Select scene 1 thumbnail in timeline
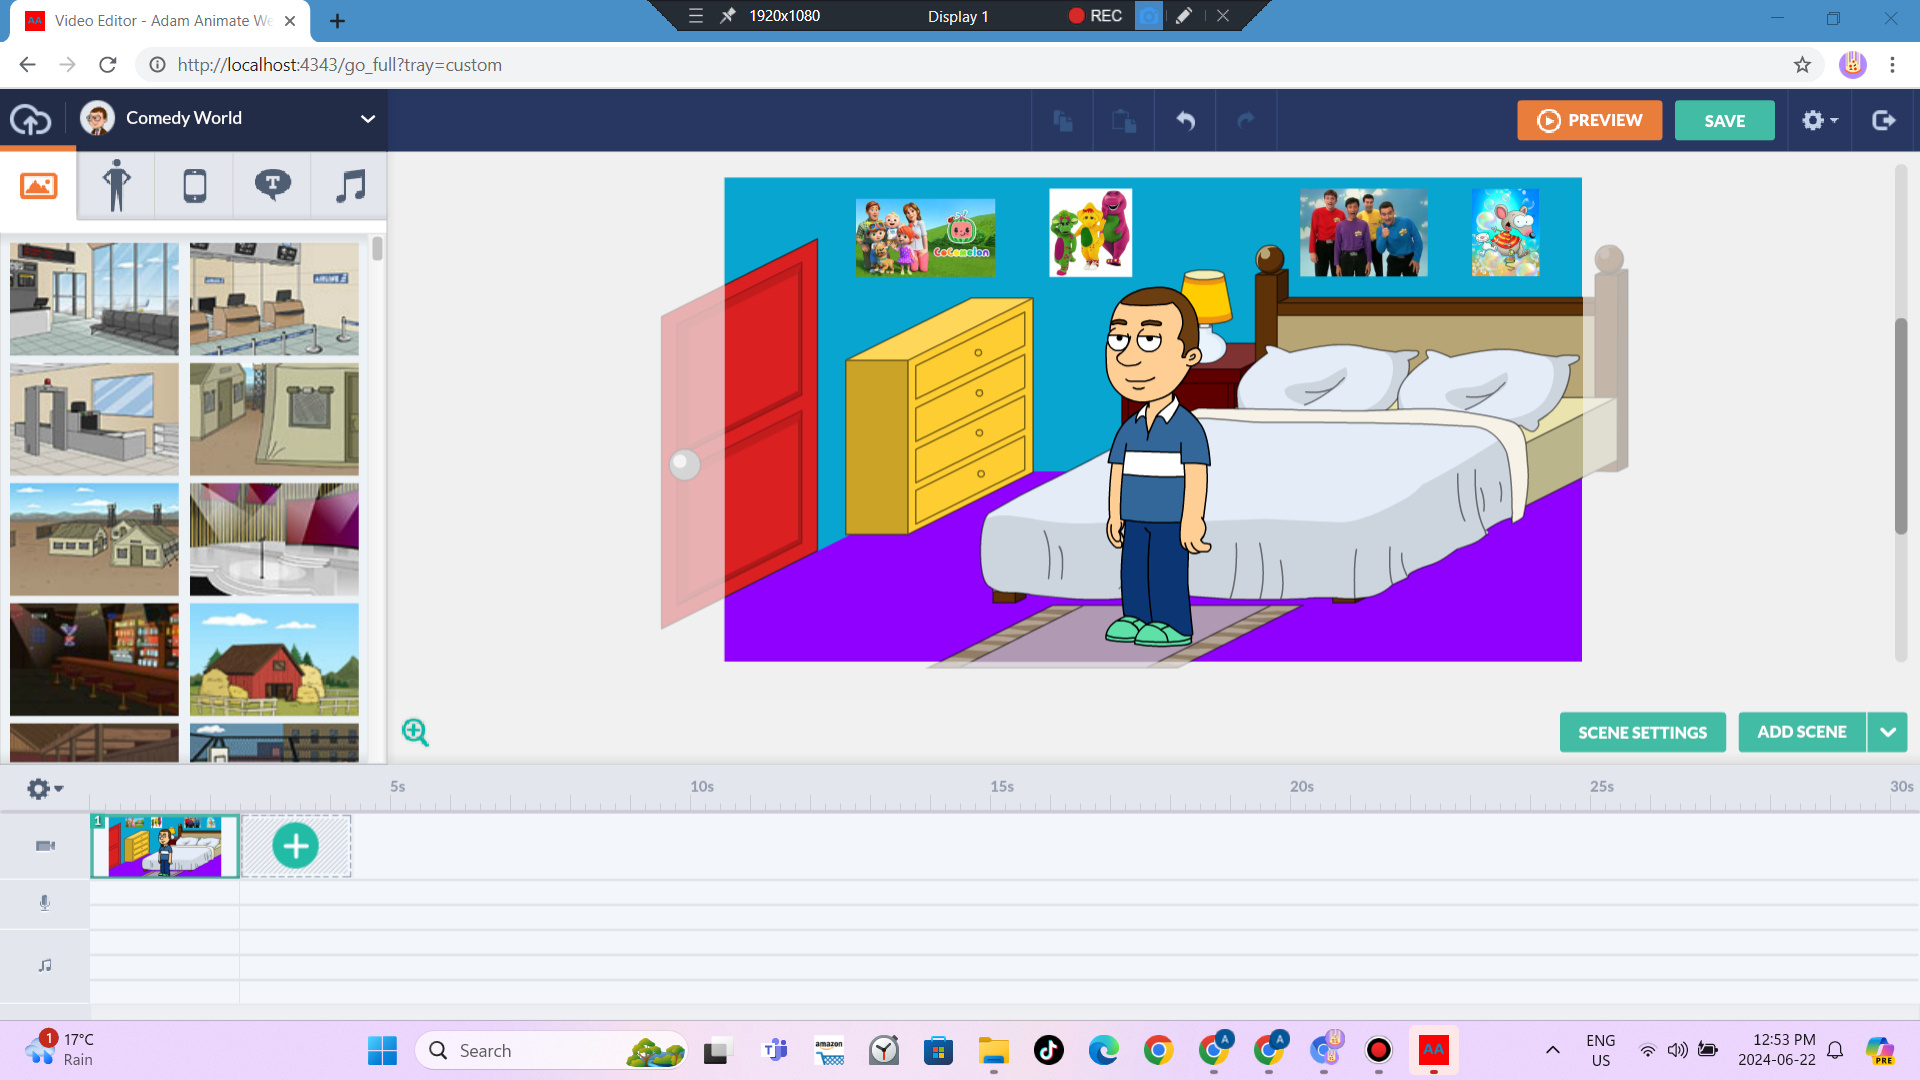The height and width of the screenshot is (1080, 1920). [165, 846]
